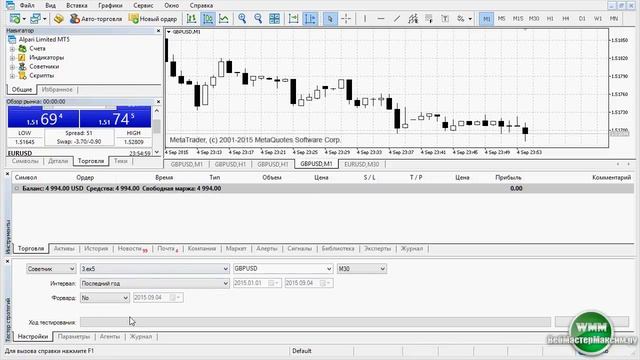
Task: Switch to M30 timeframe in toolbar
Action: (x=534, y=19)
